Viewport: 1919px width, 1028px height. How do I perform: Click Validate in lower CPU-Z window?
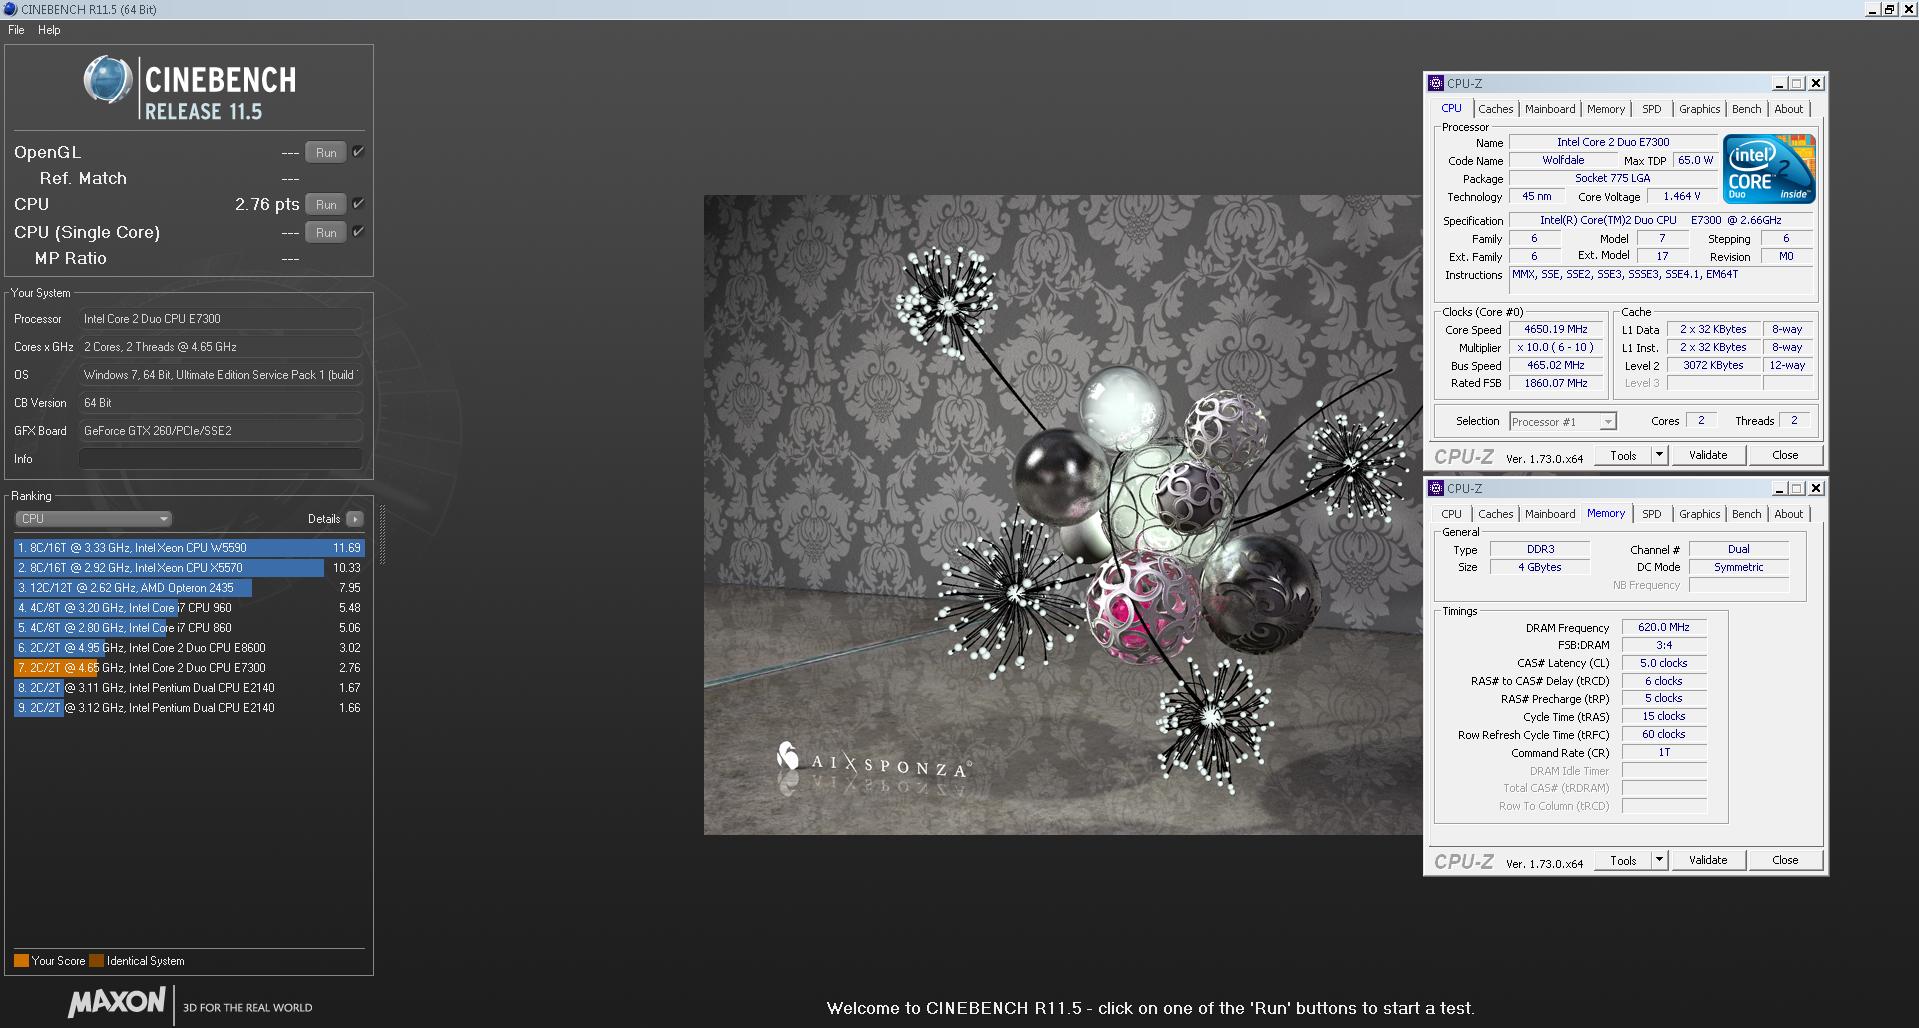(1708, 861)
